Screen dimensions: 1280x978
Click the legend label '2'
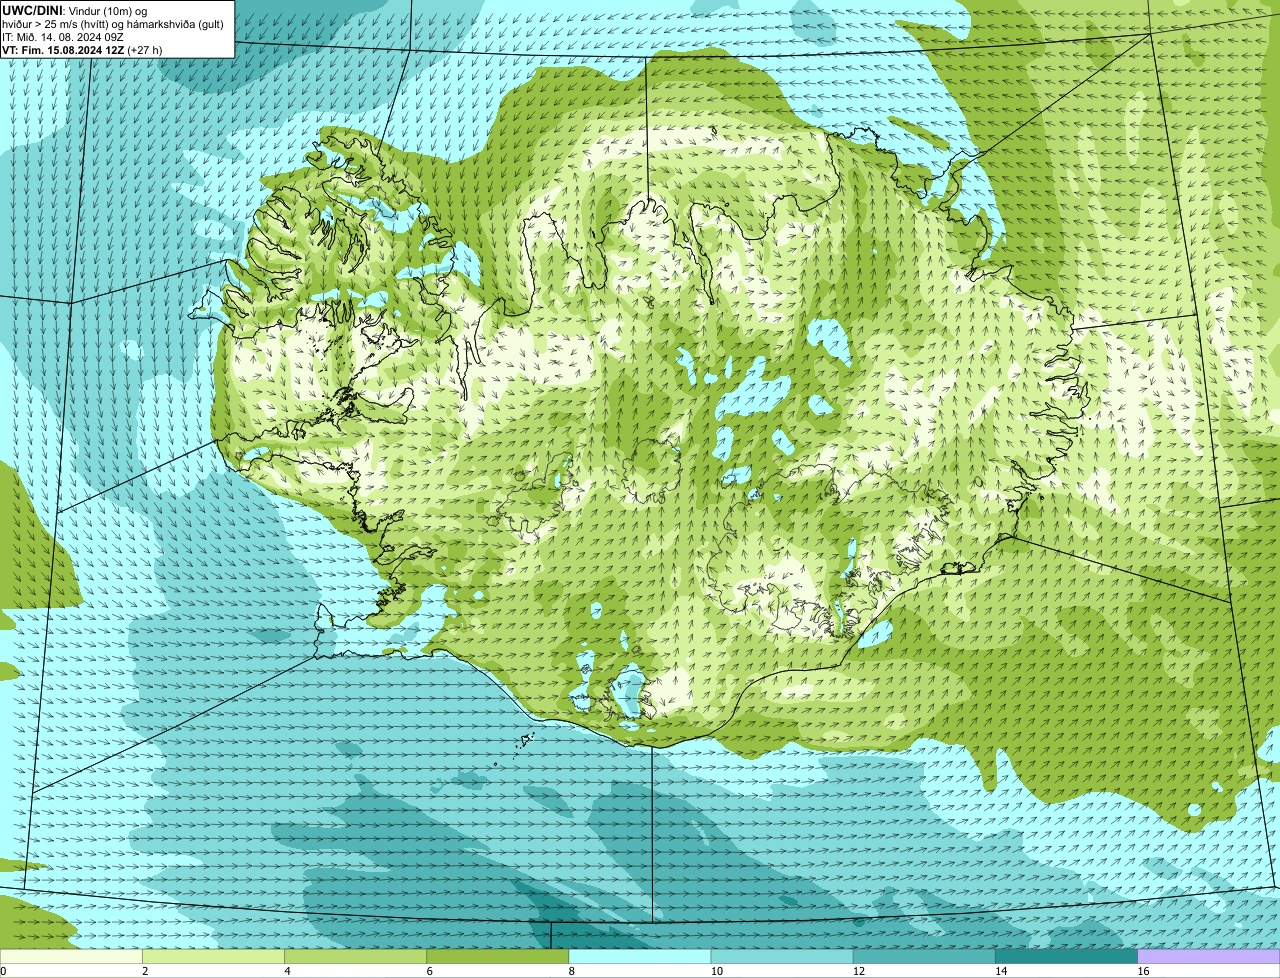[145, 971]
